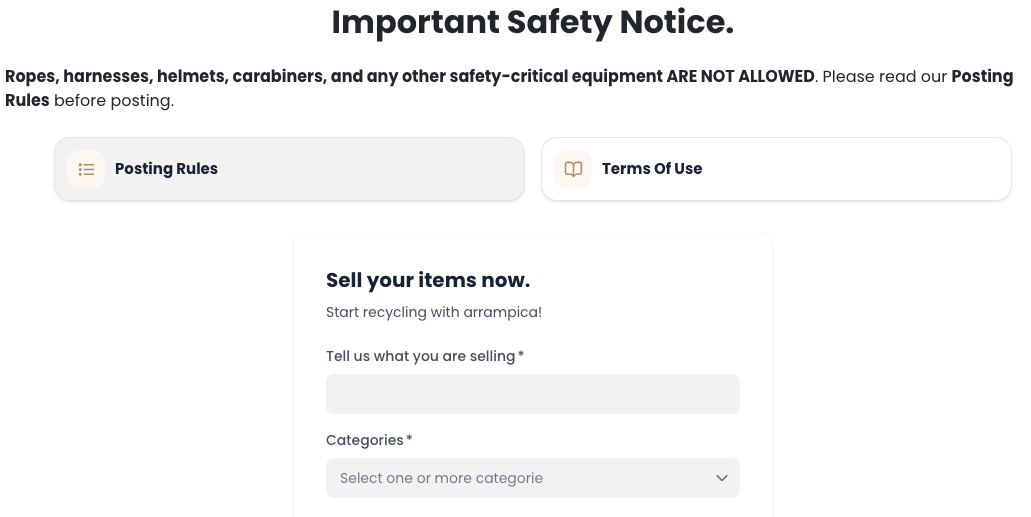Viewport: 1031px width, 517px height.
Task: Focus the 'what you are selling' text field
Action: 532,394
